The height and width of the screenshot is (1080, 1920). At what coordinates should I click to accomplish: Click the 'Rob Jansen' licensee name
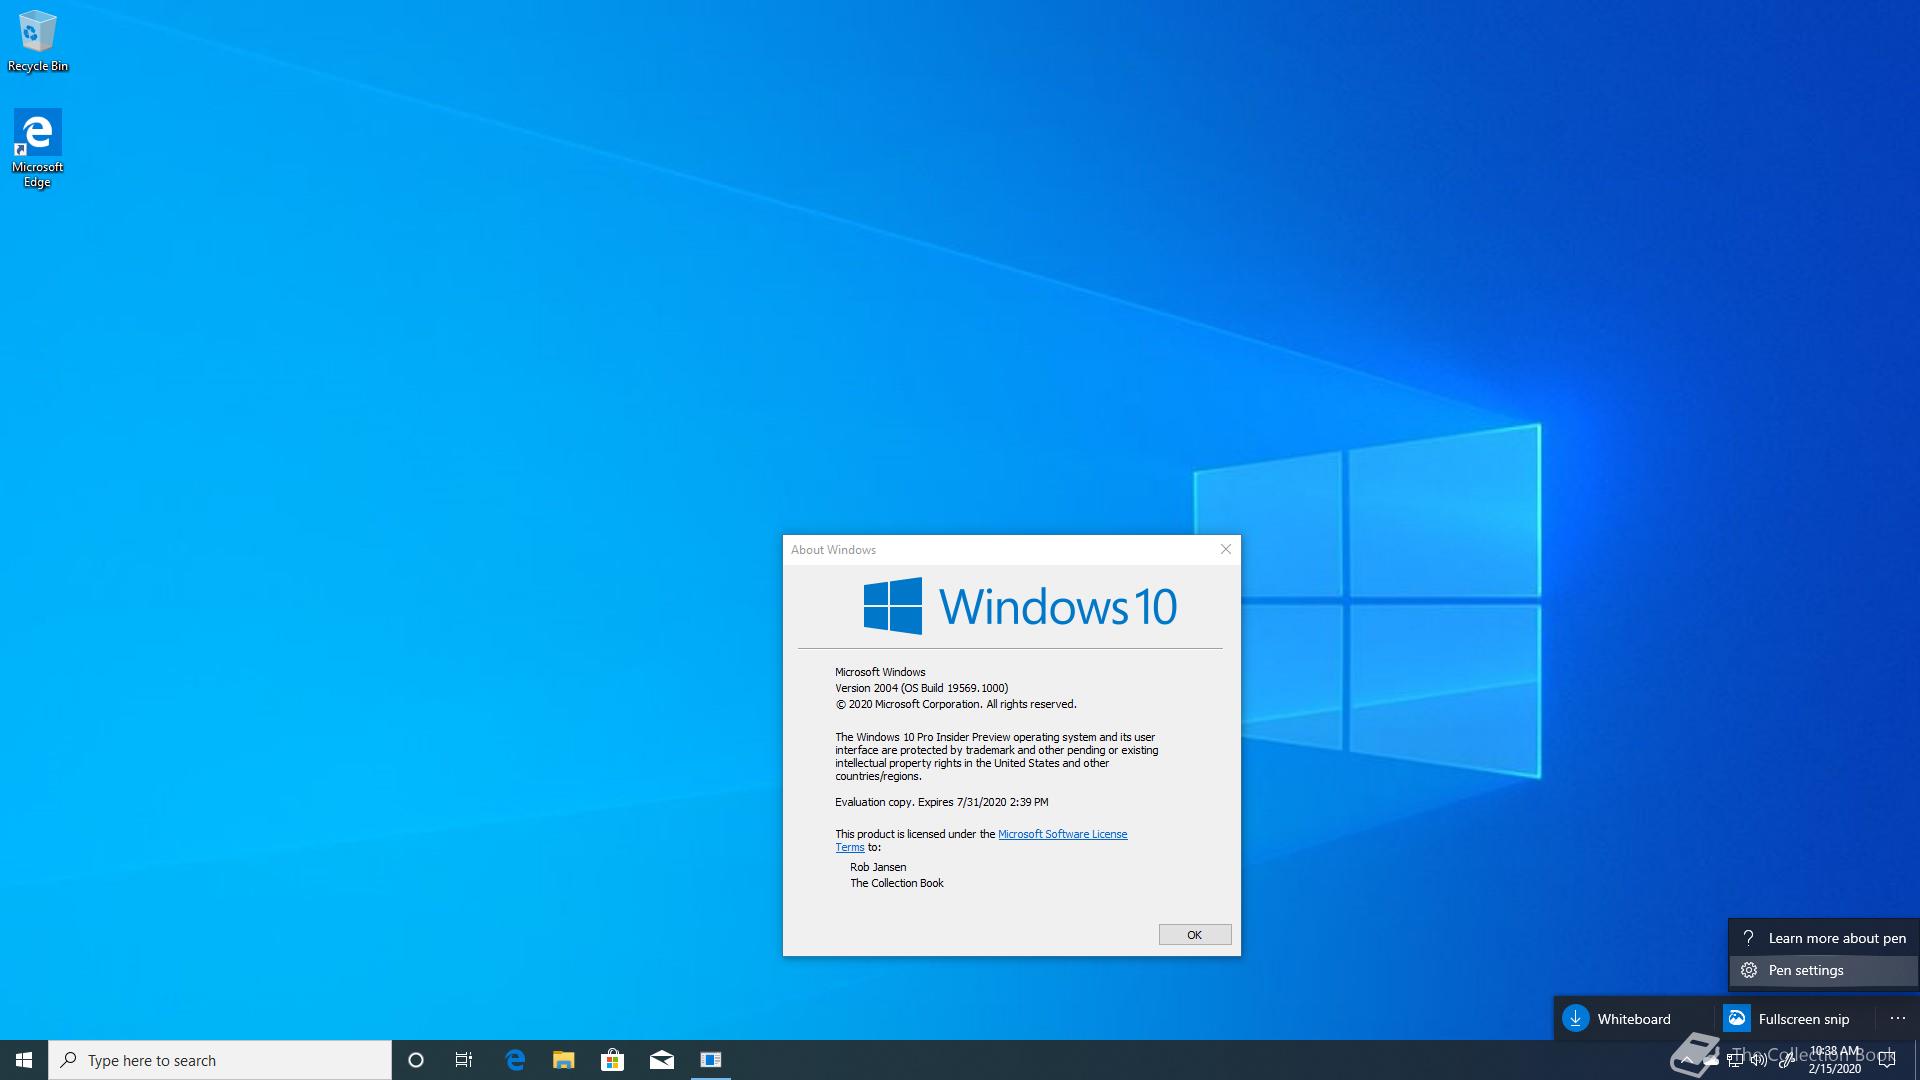coord(878,867)
